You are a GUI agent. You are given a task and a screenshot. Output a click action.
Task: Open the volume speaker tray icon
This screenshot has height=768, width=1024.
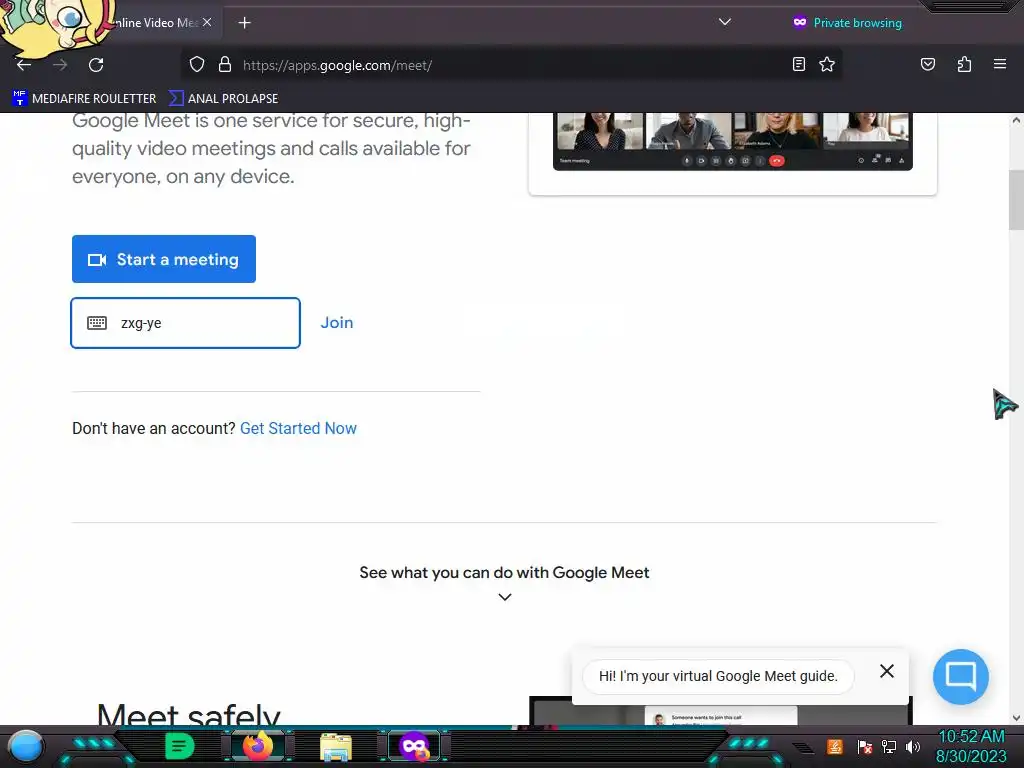(x=912, y=746)
